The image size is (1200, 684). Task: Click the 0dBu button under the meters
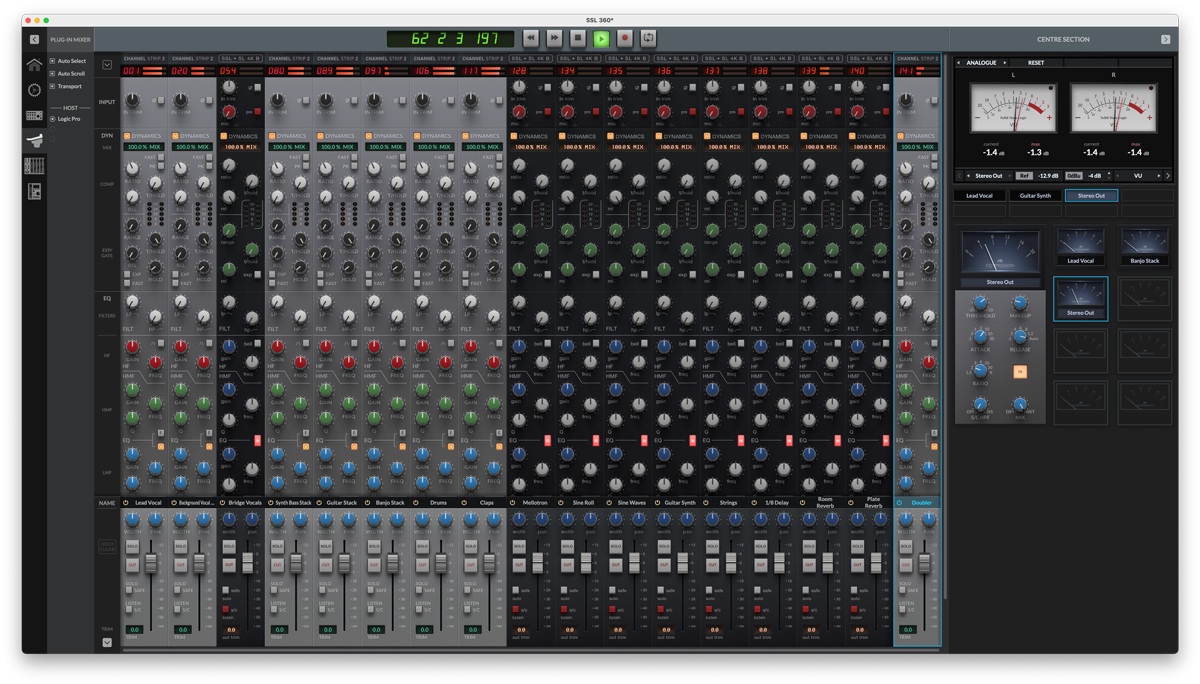[x=1073, y=176]
